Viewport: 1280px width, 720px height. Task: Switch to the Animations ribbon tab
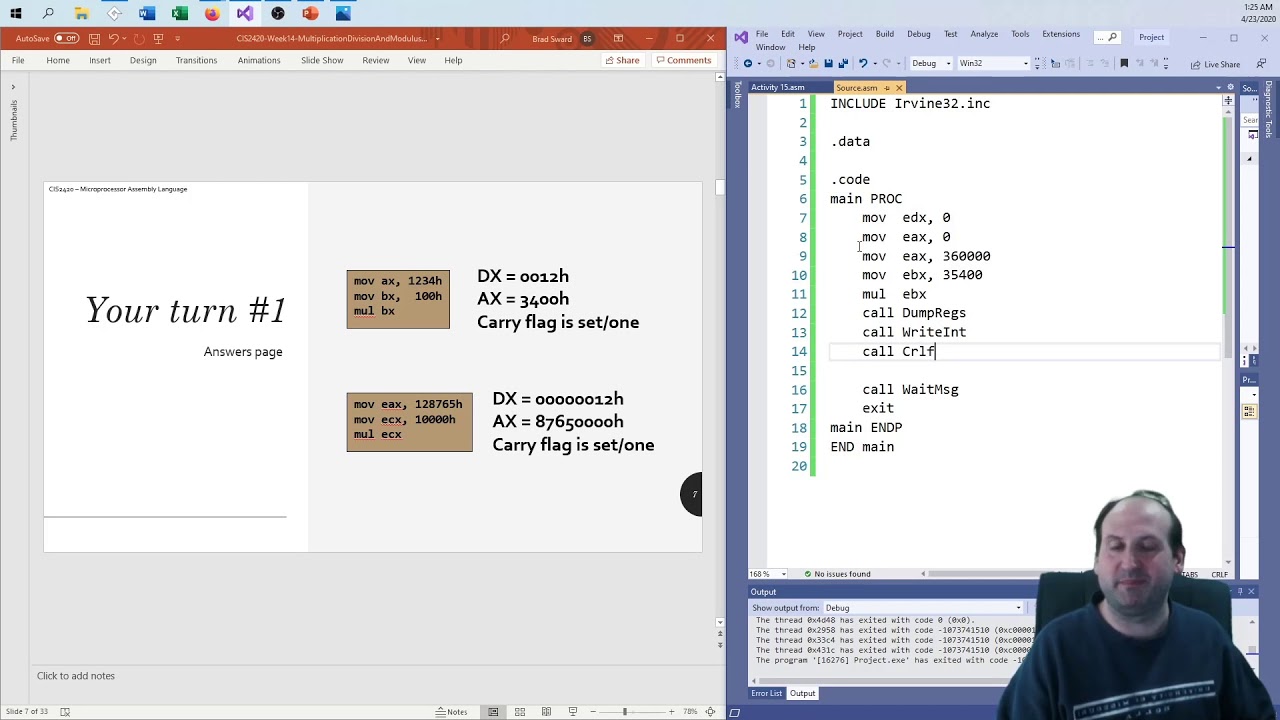259,60
